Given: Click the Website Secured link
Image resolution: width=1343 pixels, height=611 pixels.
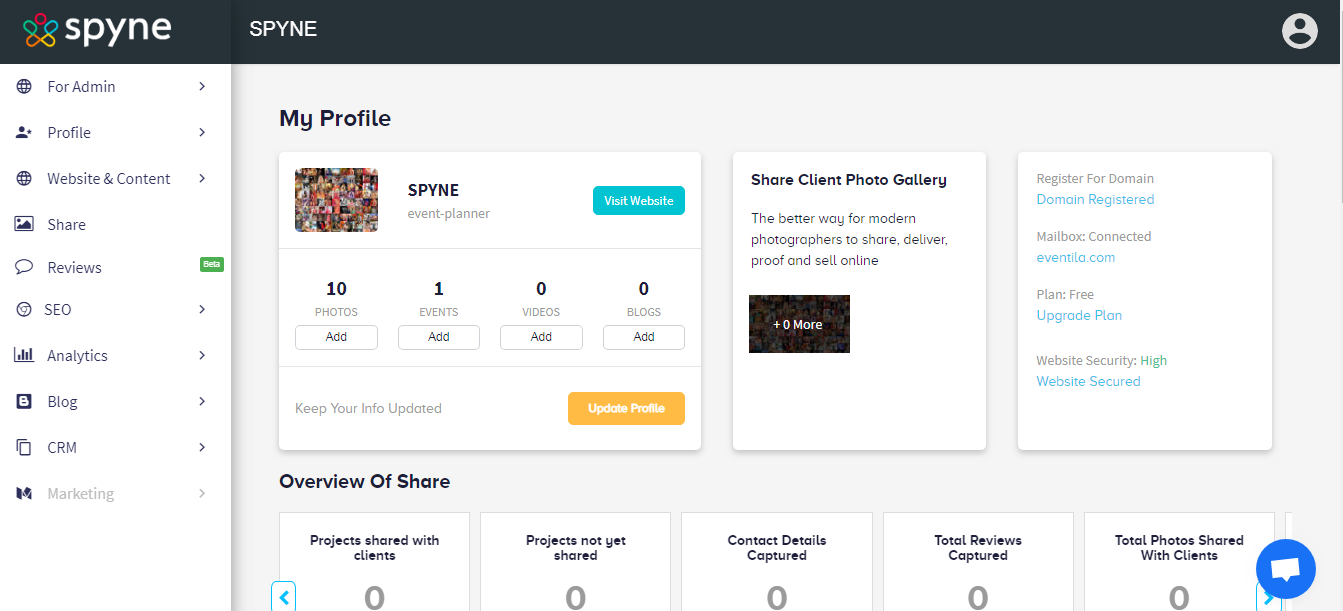Looking at the screenshot, I should [x=1088, y=381].
